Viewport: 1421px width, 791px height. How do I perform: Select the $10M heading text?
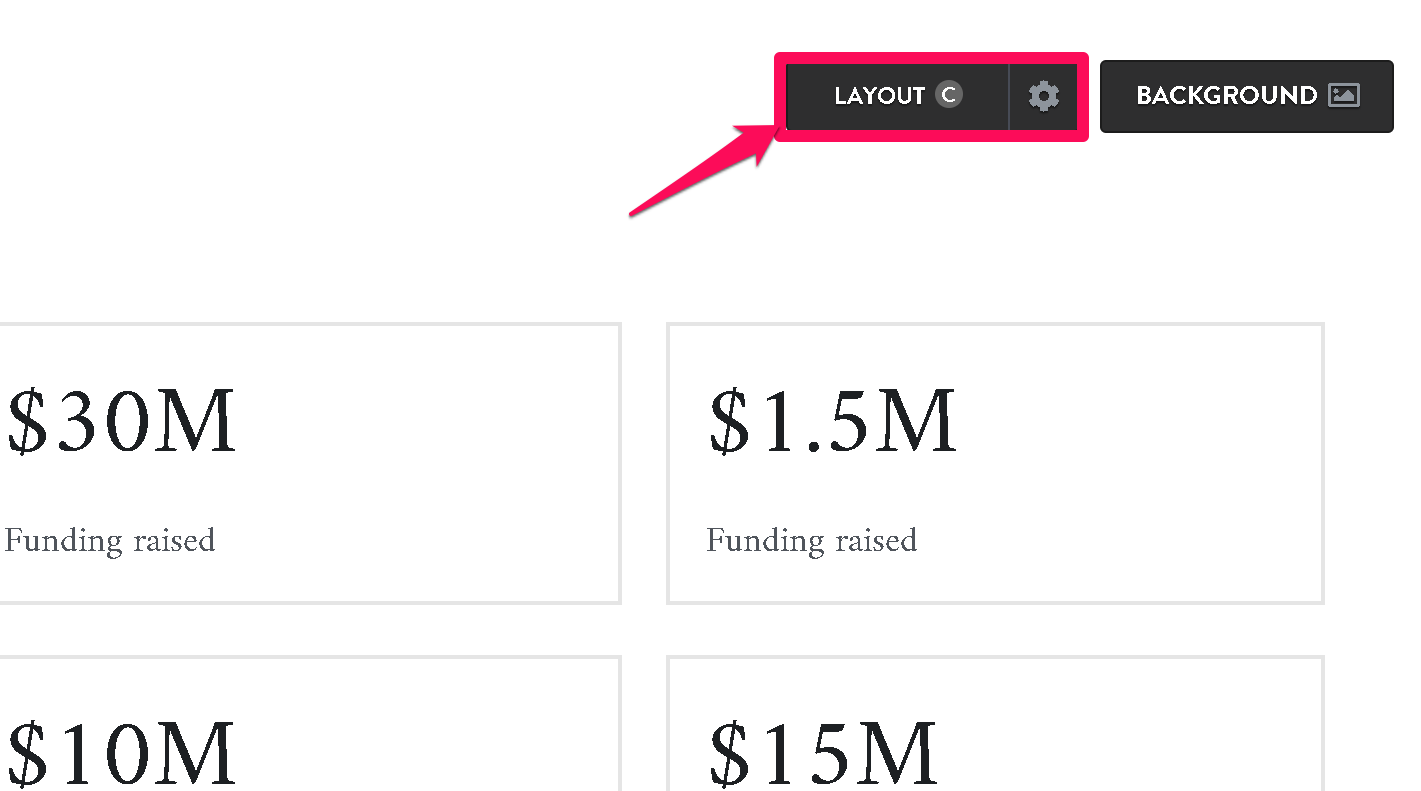[x=121, y=753]
